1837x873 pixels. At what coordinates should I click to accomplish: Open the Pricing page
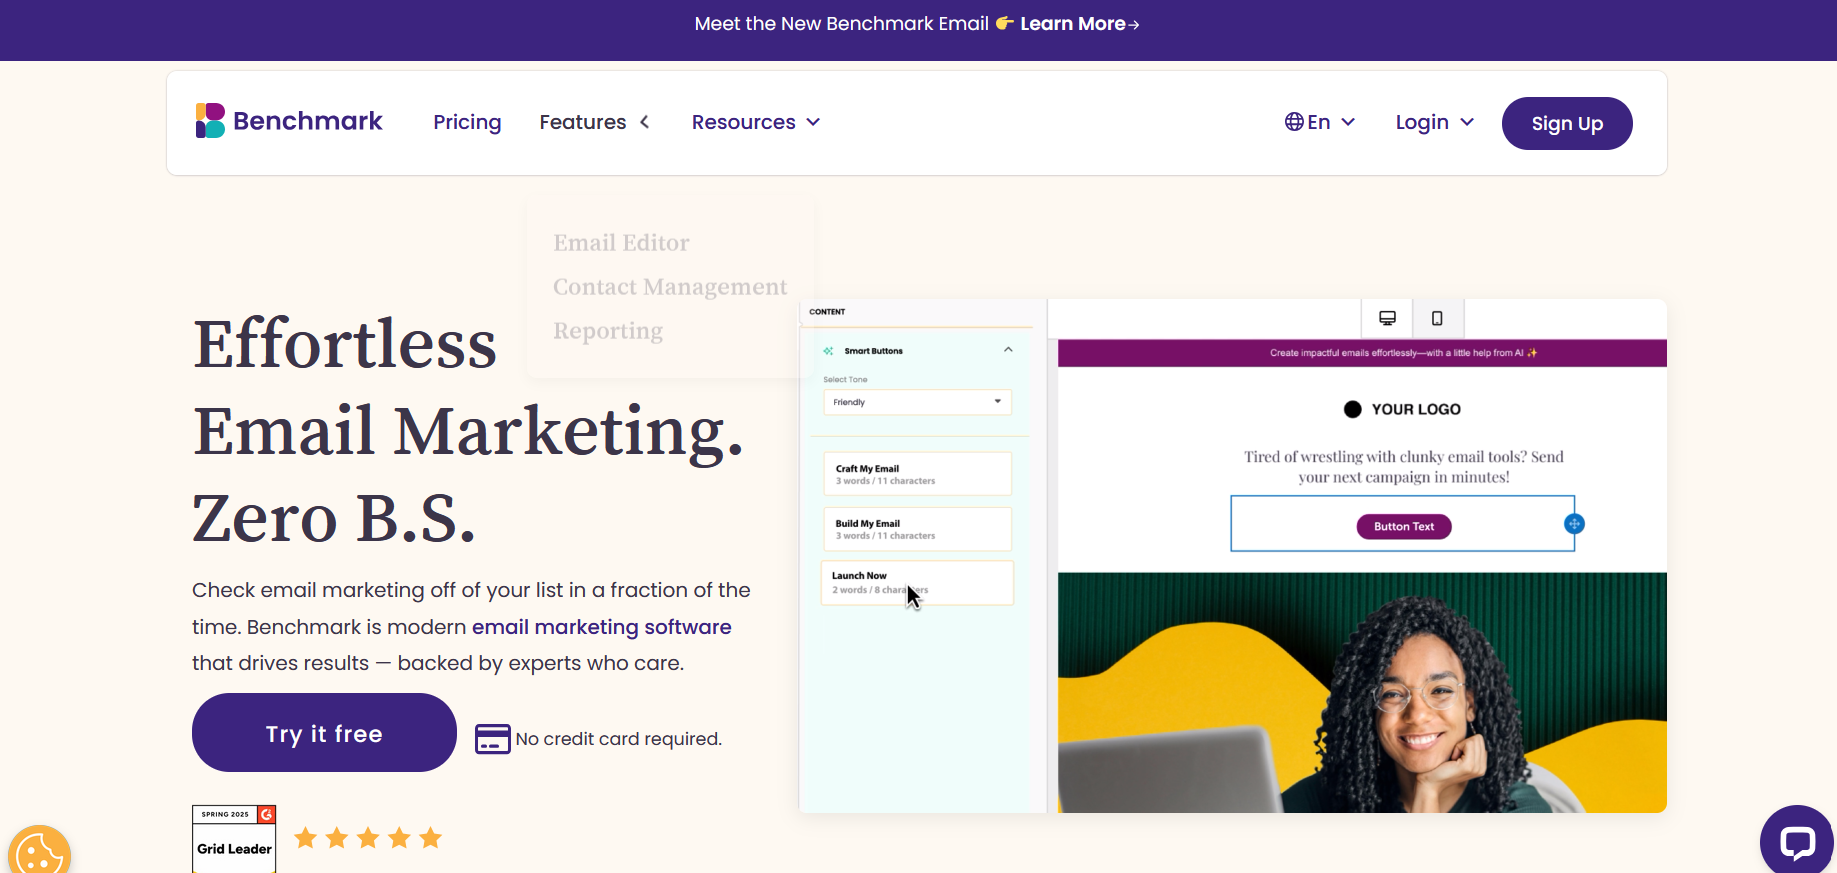coord(467,122)
